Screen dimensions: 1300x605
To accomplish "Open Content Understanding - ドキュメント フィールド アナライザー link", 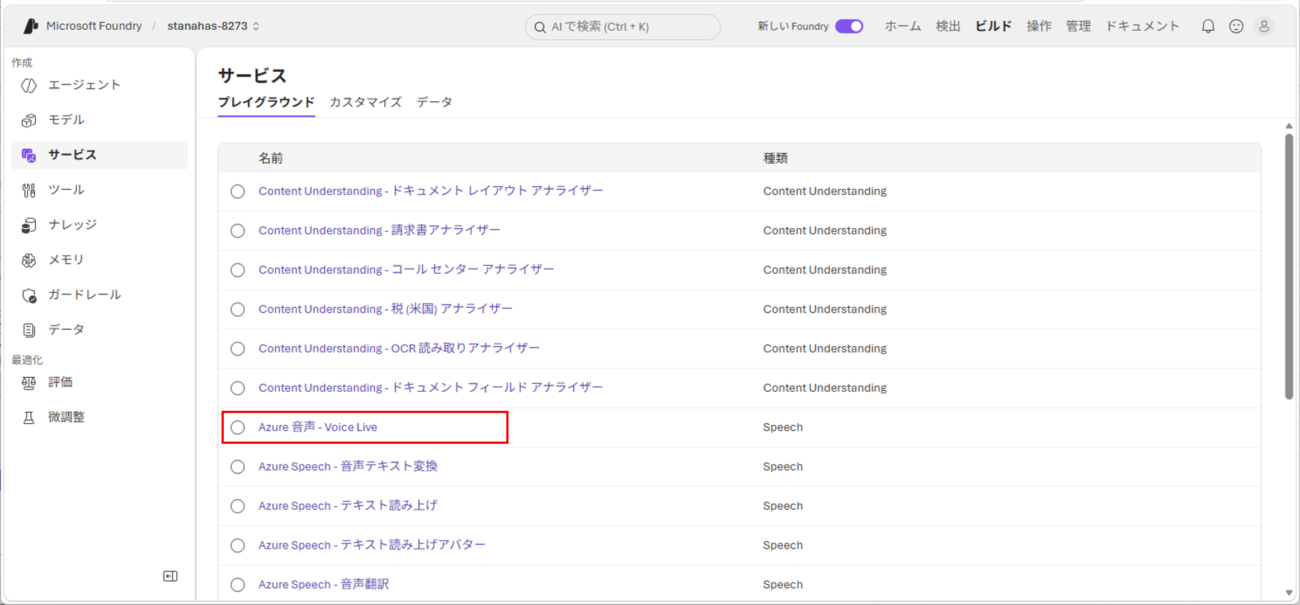I will click(431, 388).
